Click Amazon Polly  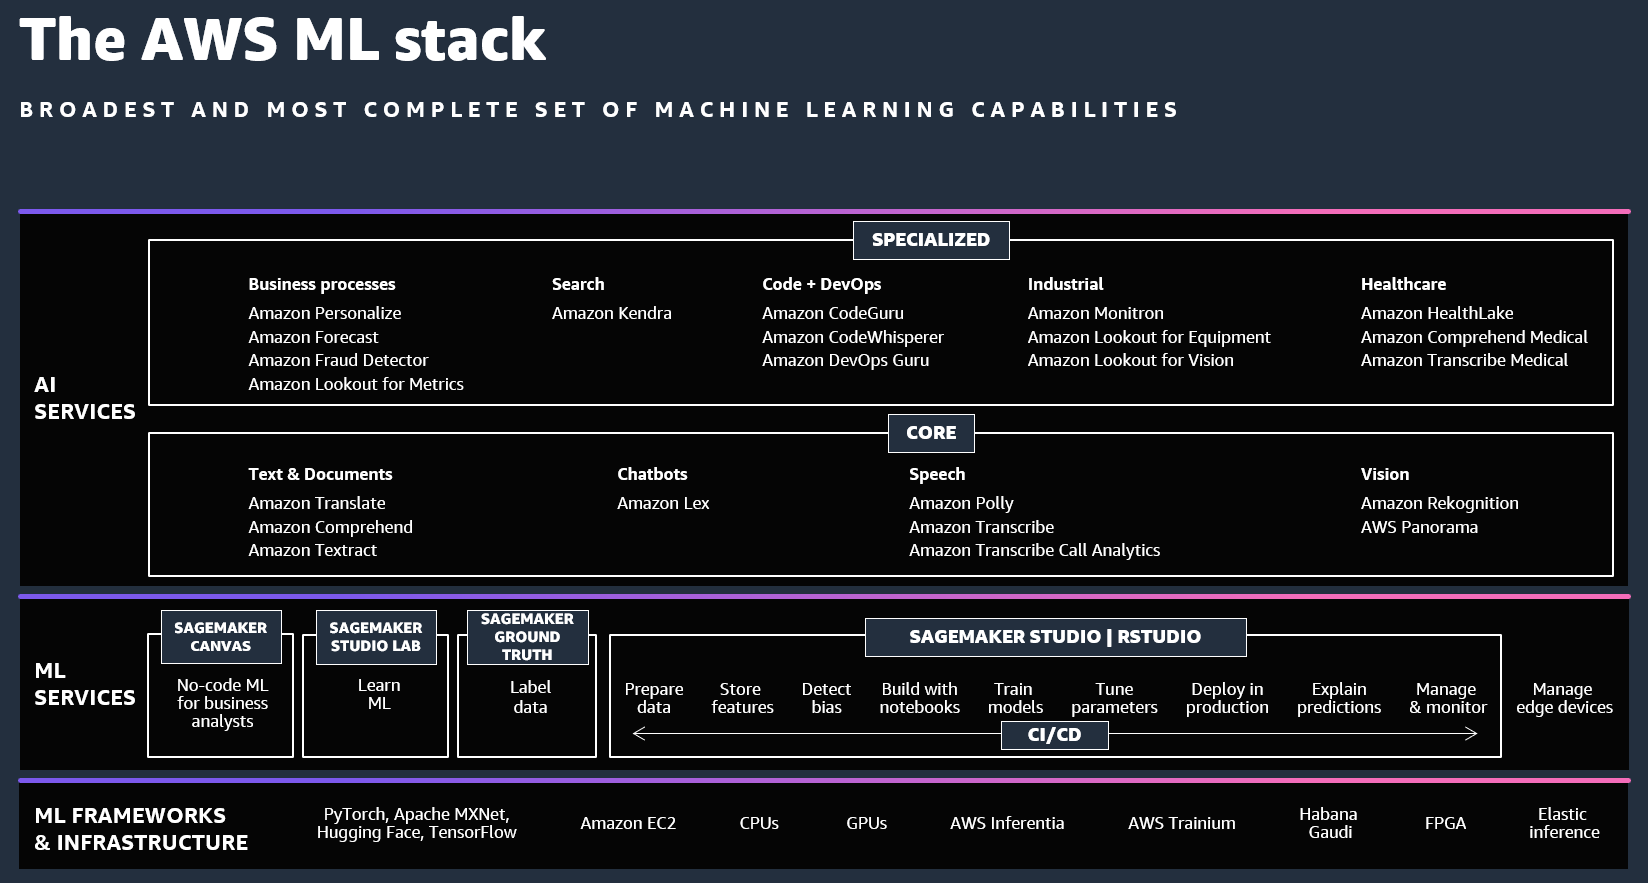pyautogui.click(x=961, y=503)
